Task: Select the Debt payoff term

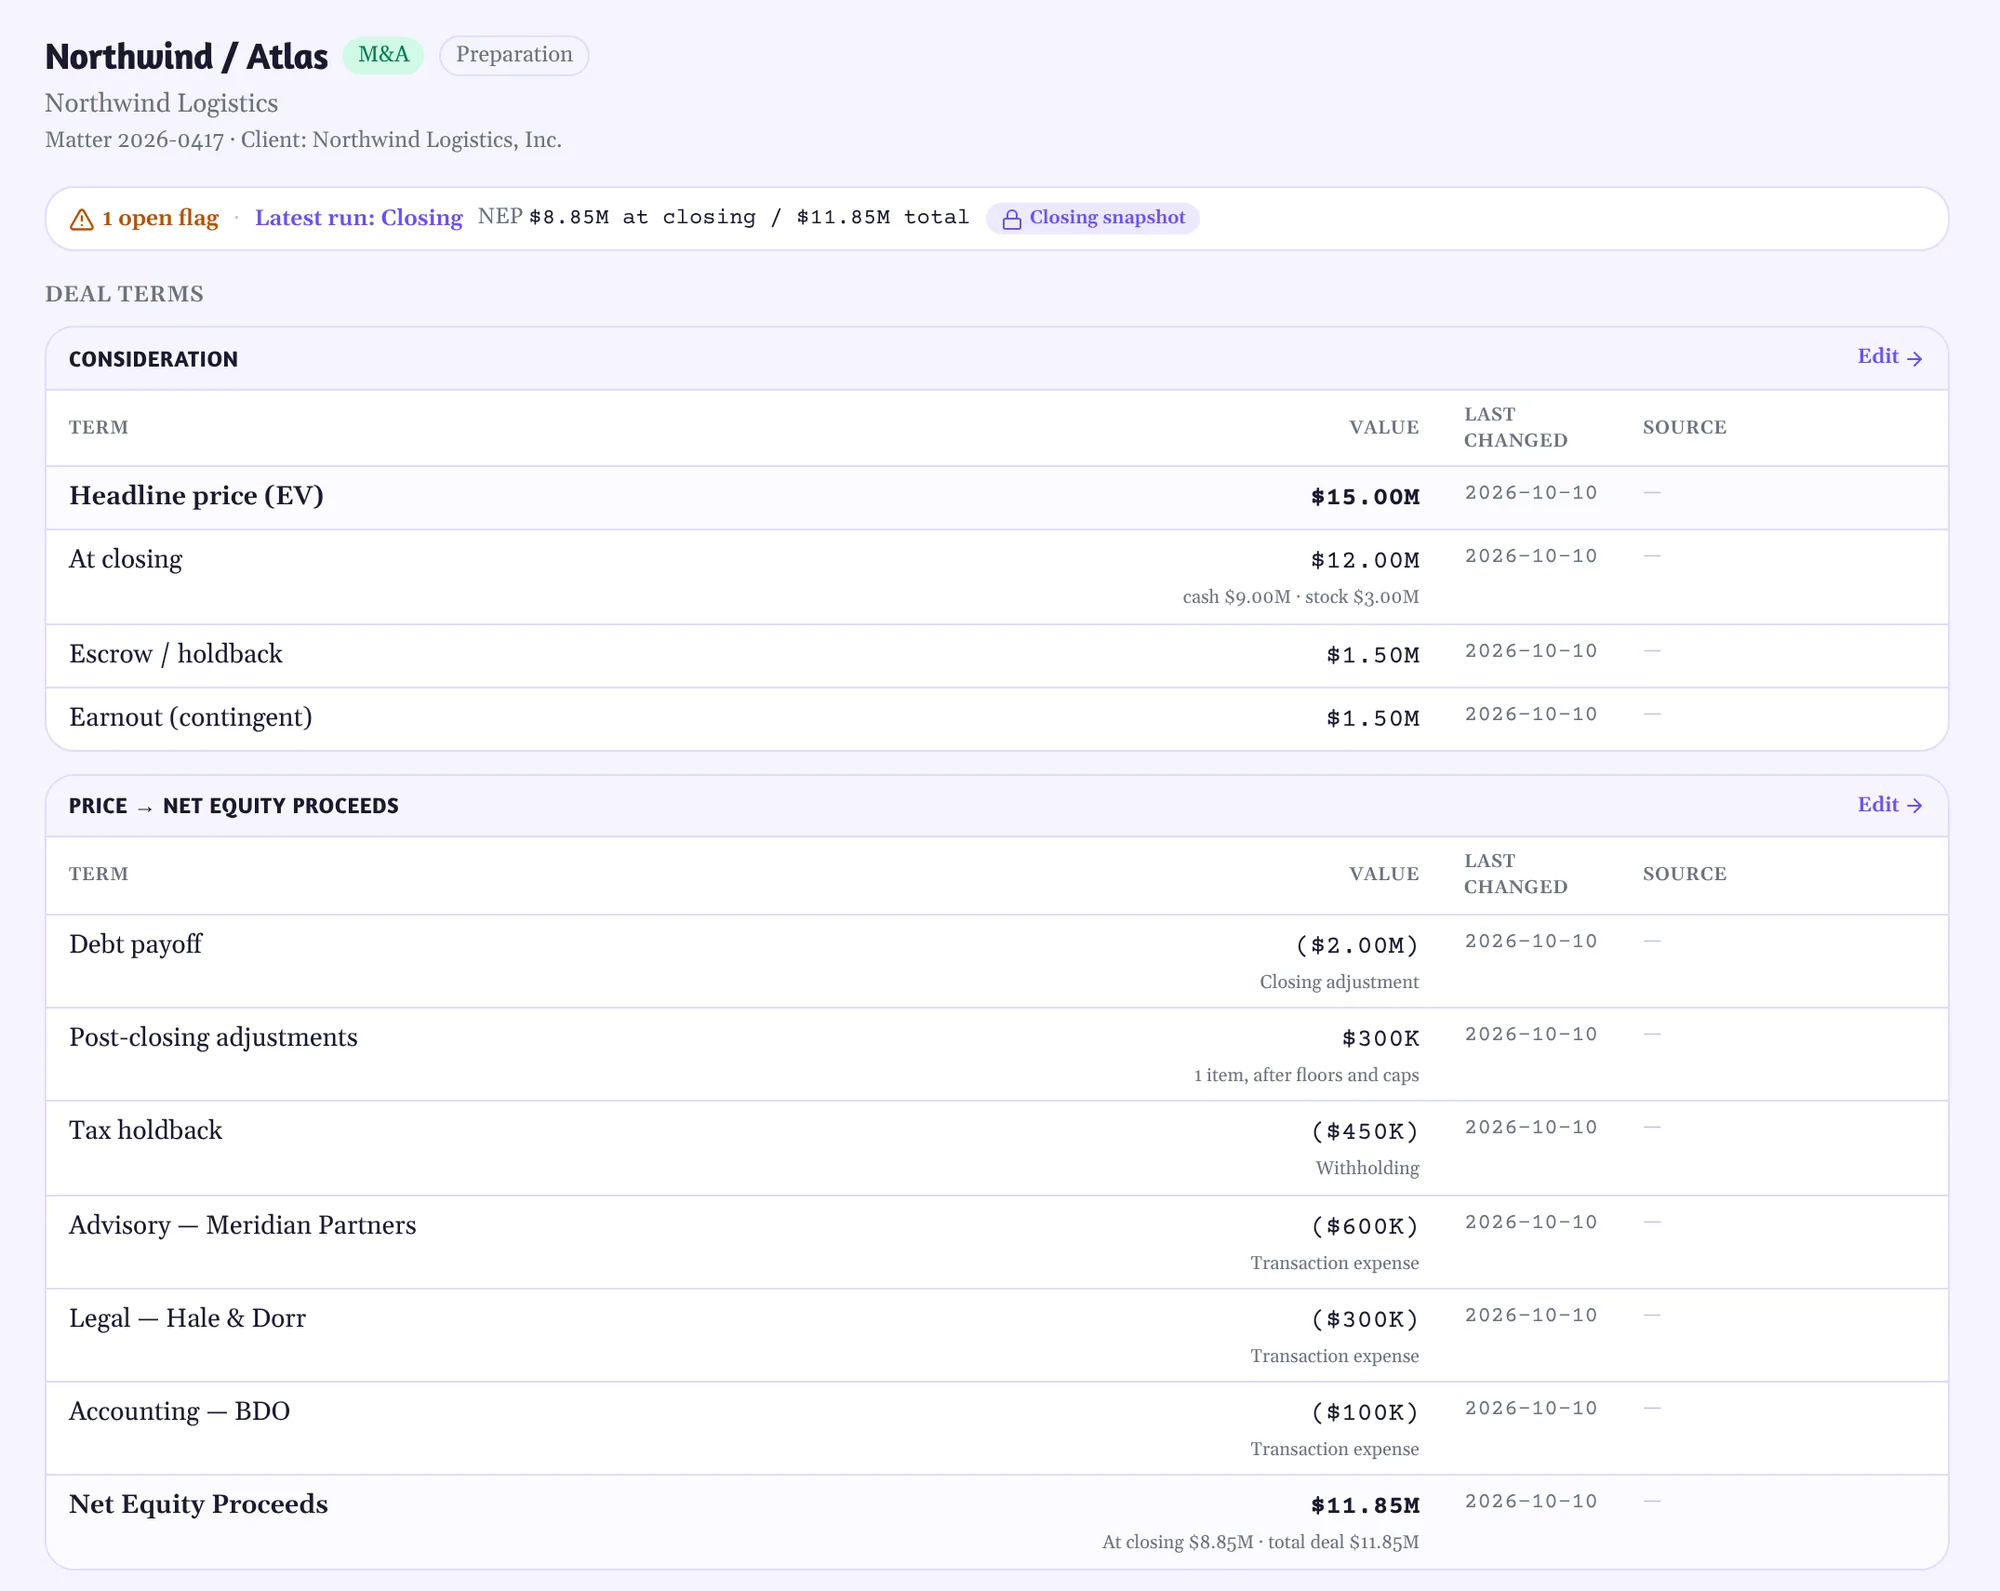Action: pos(135,944)
